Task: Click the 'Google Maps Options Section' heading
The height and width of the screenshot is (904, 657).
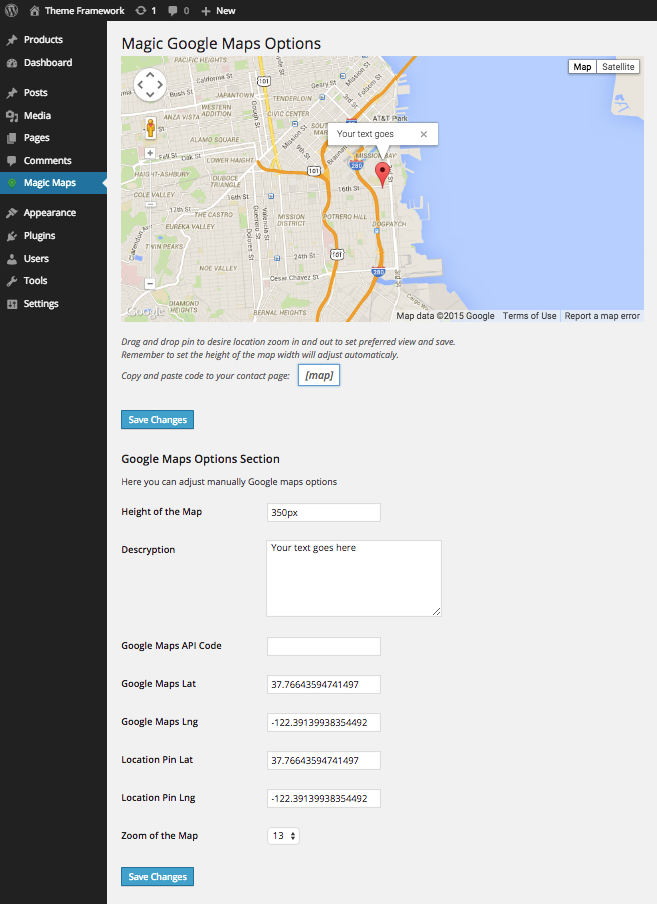Action: click(x=201, y=459)
